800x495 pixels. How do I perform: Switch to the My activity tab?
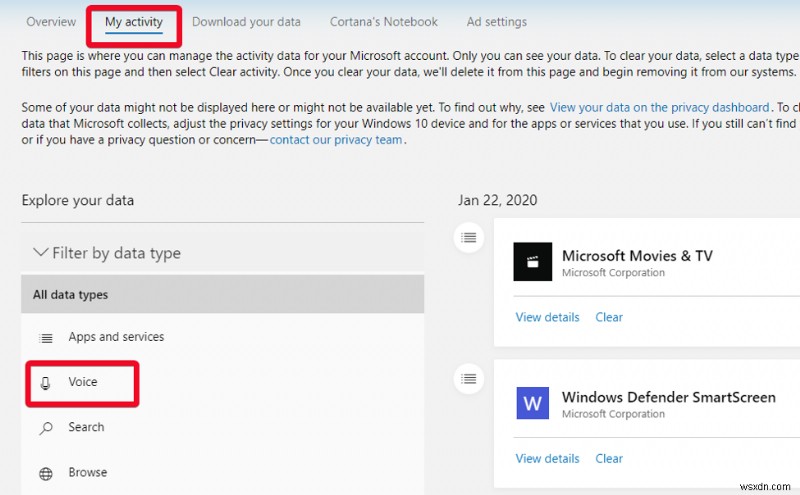(x=133, y=21)
